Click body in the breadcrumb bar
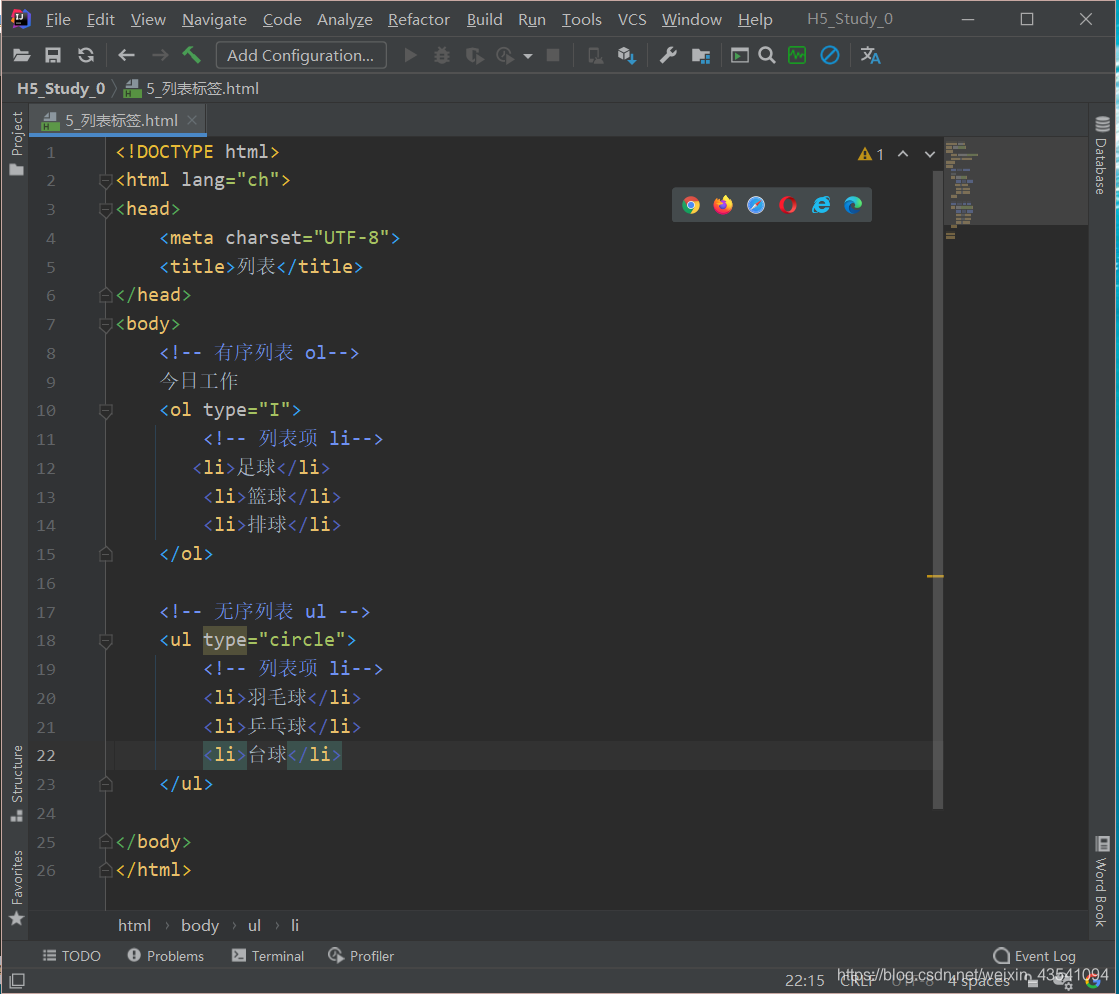Viewport: 1119px width, 994px height. [200, 925]
